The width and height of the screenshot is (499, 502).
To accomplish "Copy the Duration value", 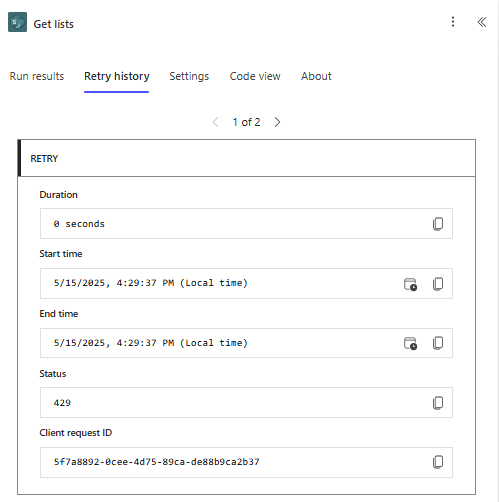I will click(438, 224).
